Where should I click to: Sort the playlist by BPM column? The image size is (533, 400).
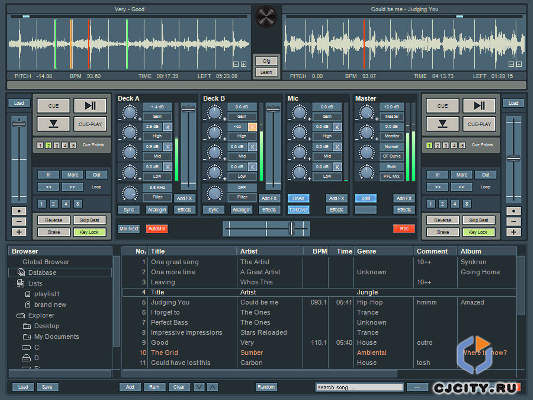pos(320,251)
